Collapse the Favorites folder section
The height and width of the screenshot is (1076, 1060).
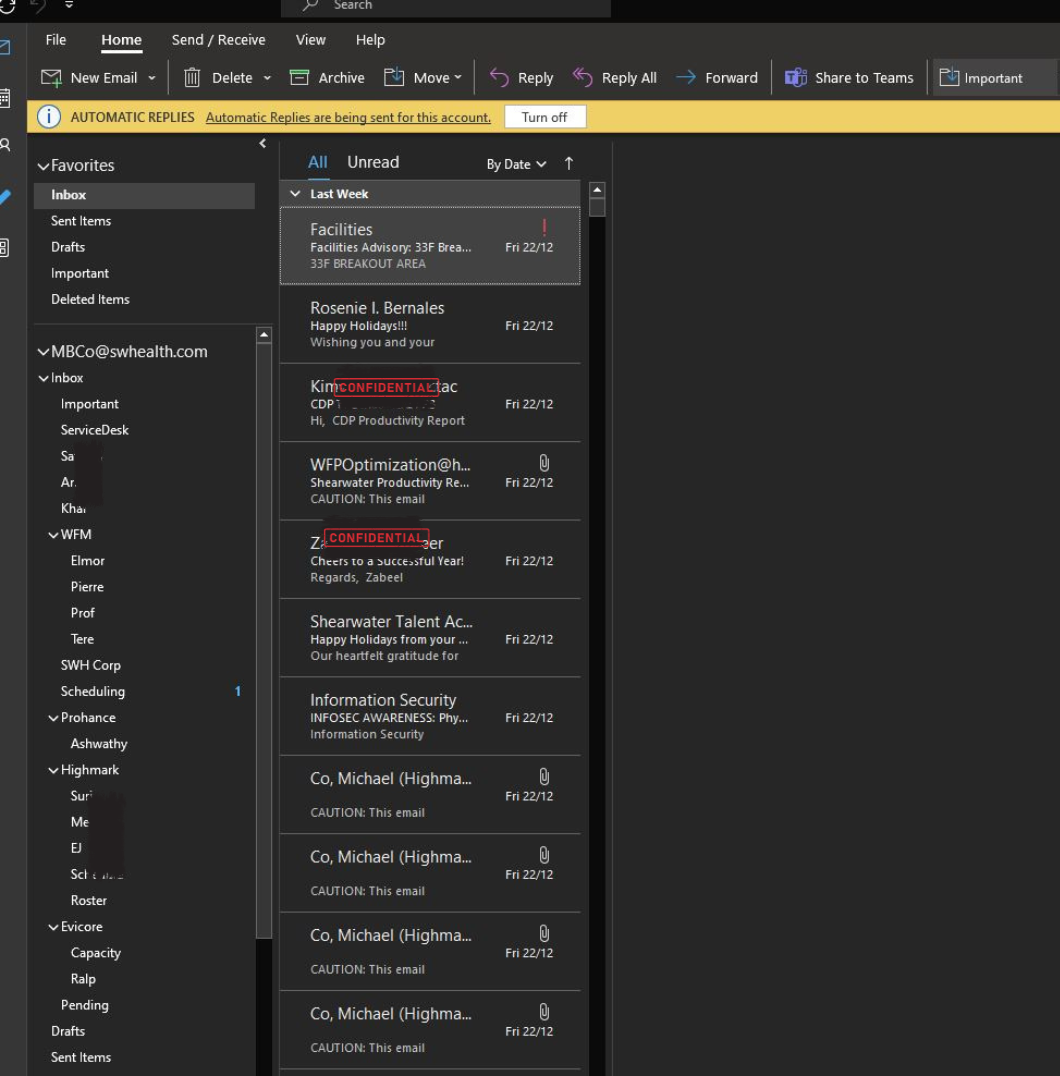43,166
